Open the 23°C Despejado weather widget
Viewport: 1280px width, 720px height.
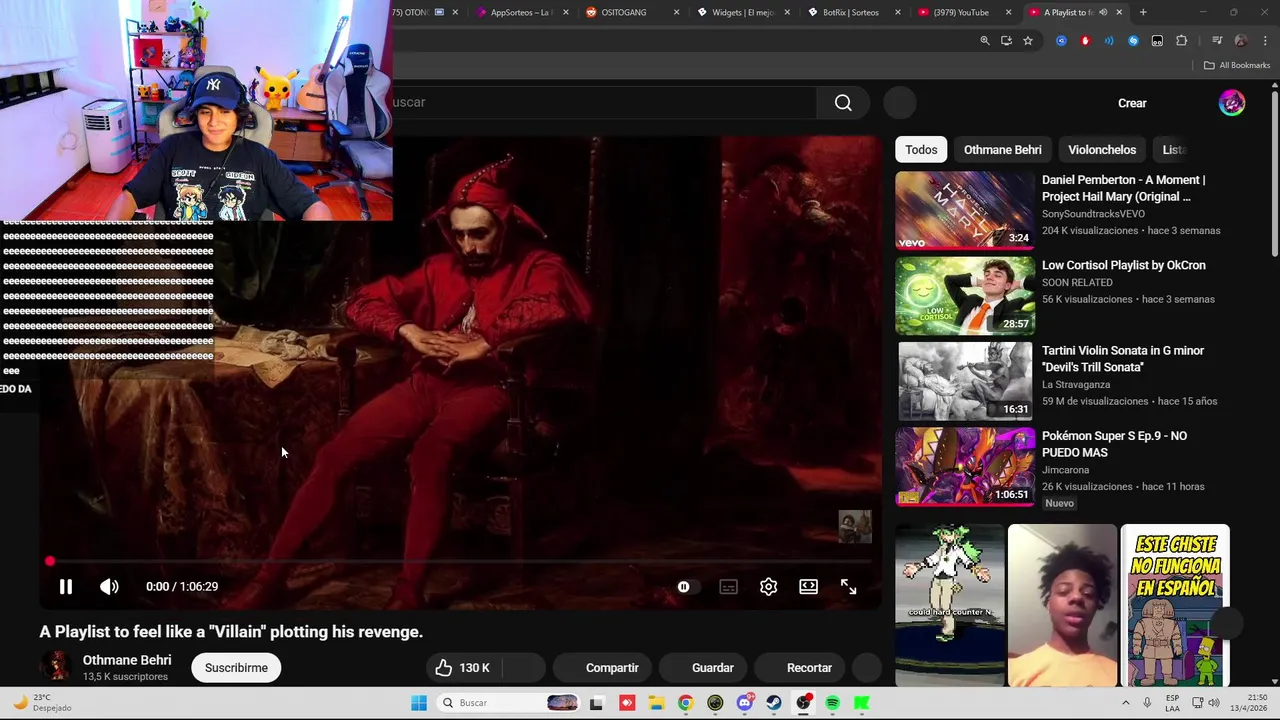tap(42, 703)
